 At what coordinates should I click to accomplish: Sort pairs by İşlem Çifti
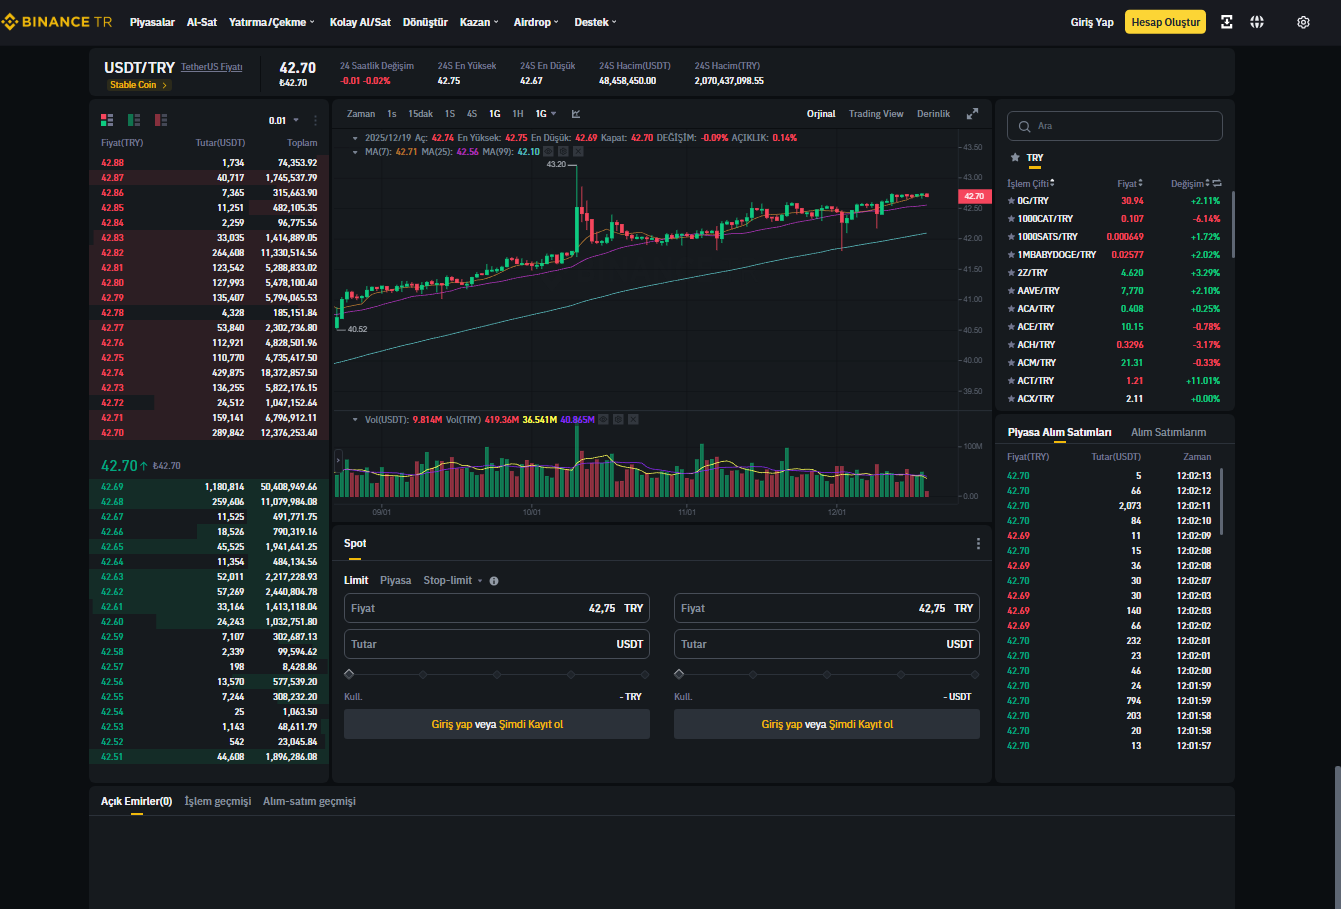tap(1030, 184)
